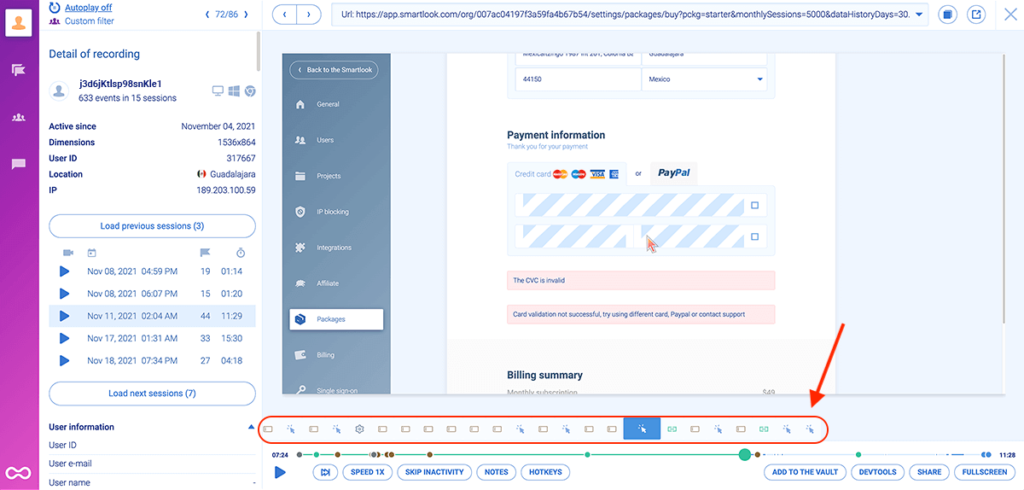Click the Share button

click(x=929, y=472)
